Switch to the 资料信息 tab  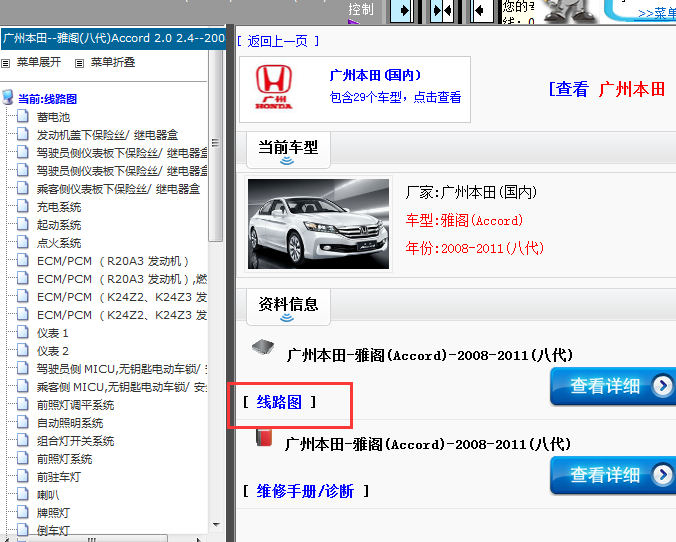click(x=288, y=307)
